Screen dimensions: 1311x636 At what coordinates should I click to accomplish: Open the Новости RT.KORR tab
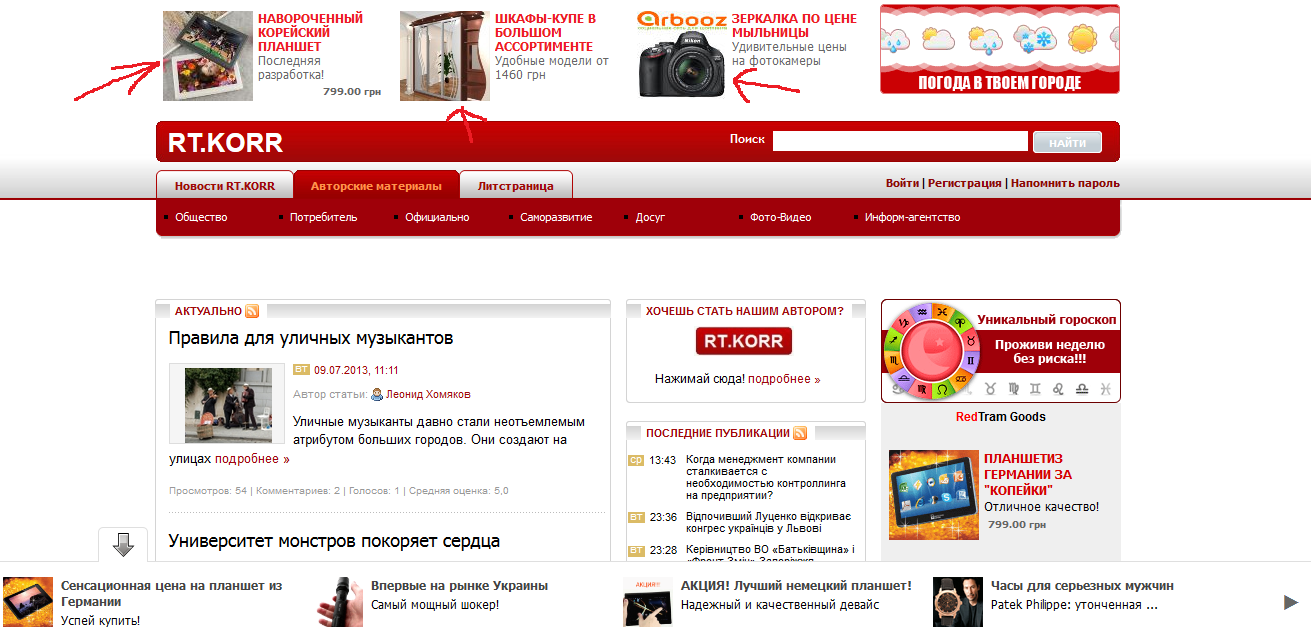pos(224,186)
